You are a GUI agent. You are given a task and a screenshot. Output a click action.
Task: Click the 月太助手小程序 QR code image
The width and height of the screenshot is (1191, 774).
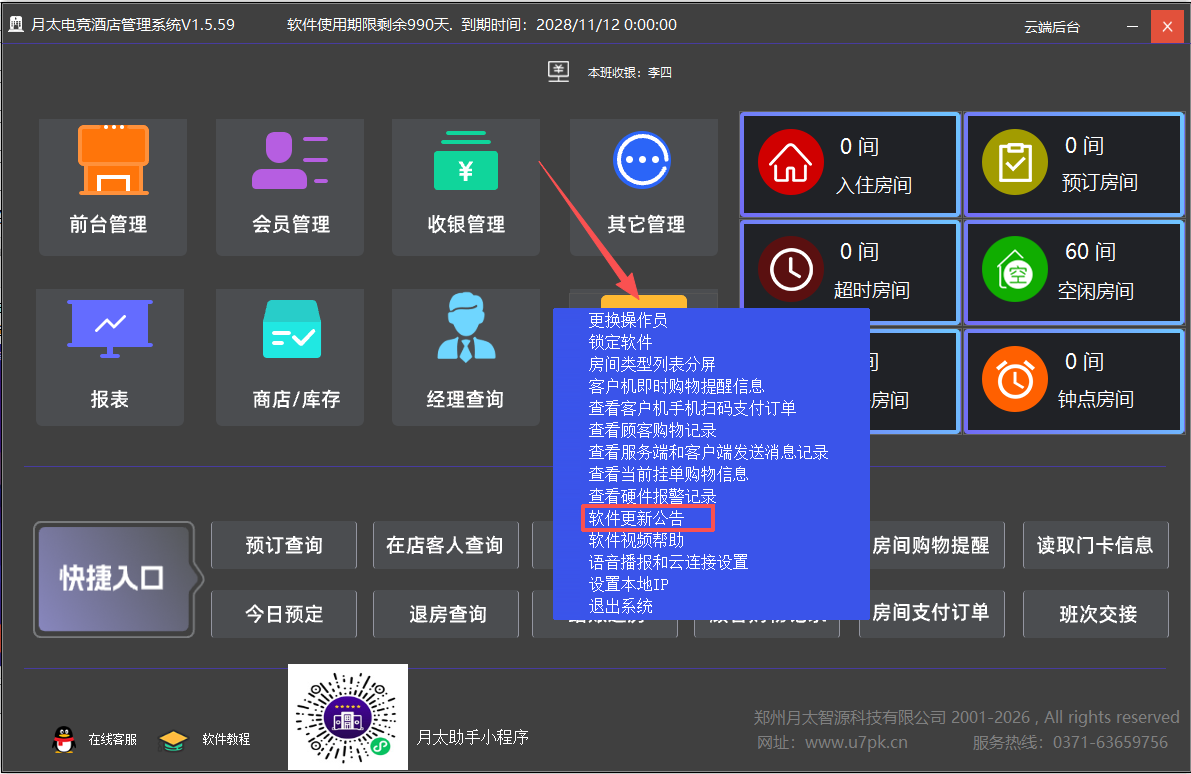[348, 717]
